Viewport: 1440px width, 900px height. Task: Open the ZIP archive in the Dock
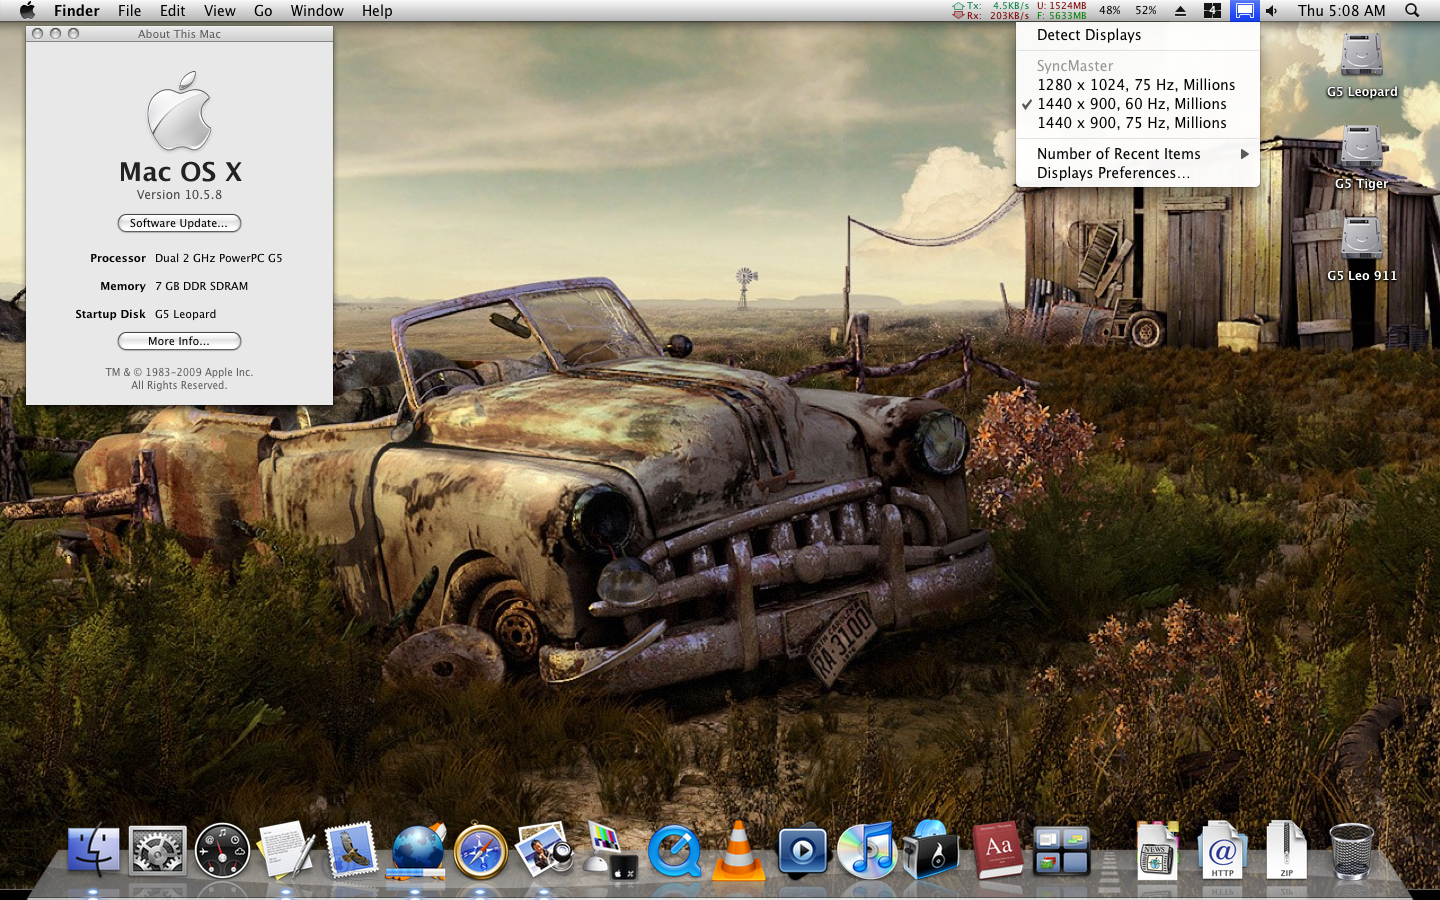pos(1286,850)
